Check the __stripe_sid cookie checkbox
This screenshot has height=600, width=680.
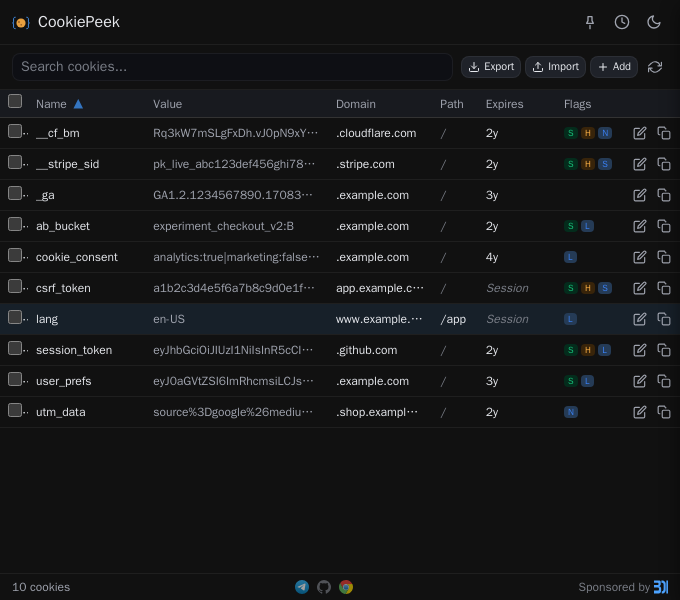click(x=15, y=162)
